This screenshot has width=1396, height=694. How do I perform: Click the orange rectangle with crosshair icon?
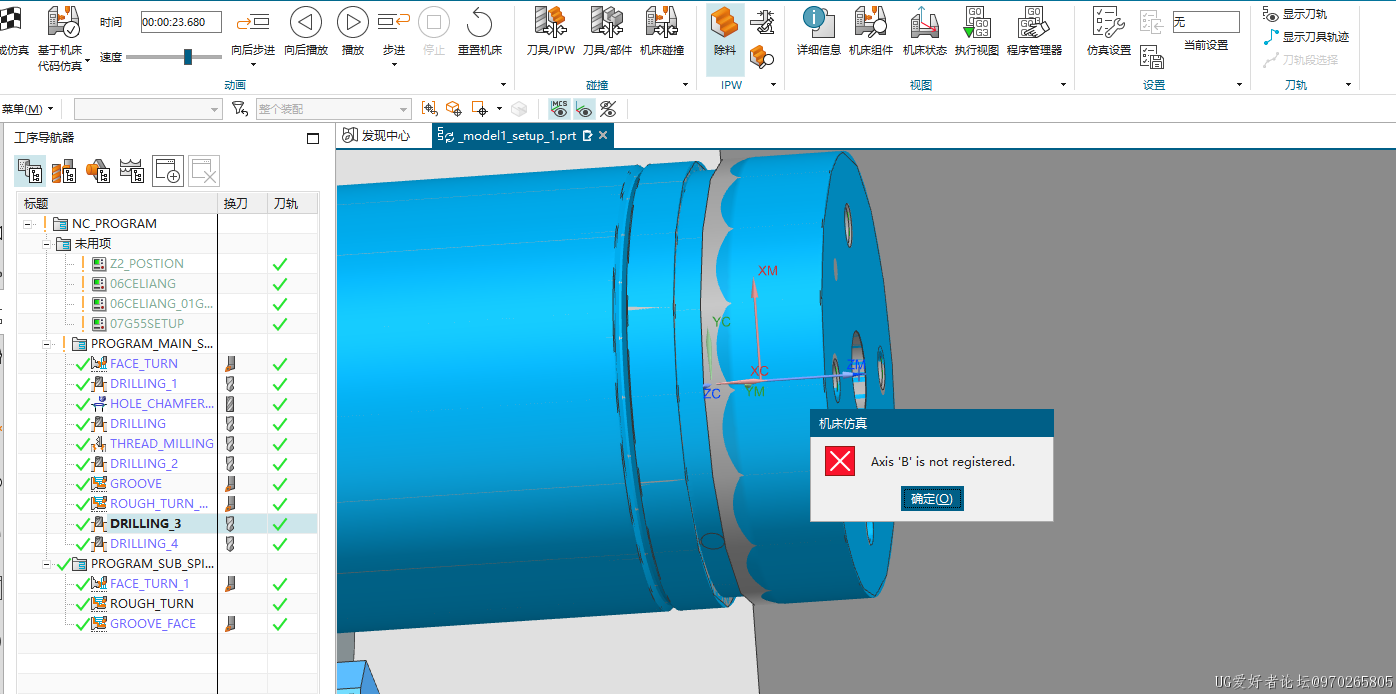(480, 108)
